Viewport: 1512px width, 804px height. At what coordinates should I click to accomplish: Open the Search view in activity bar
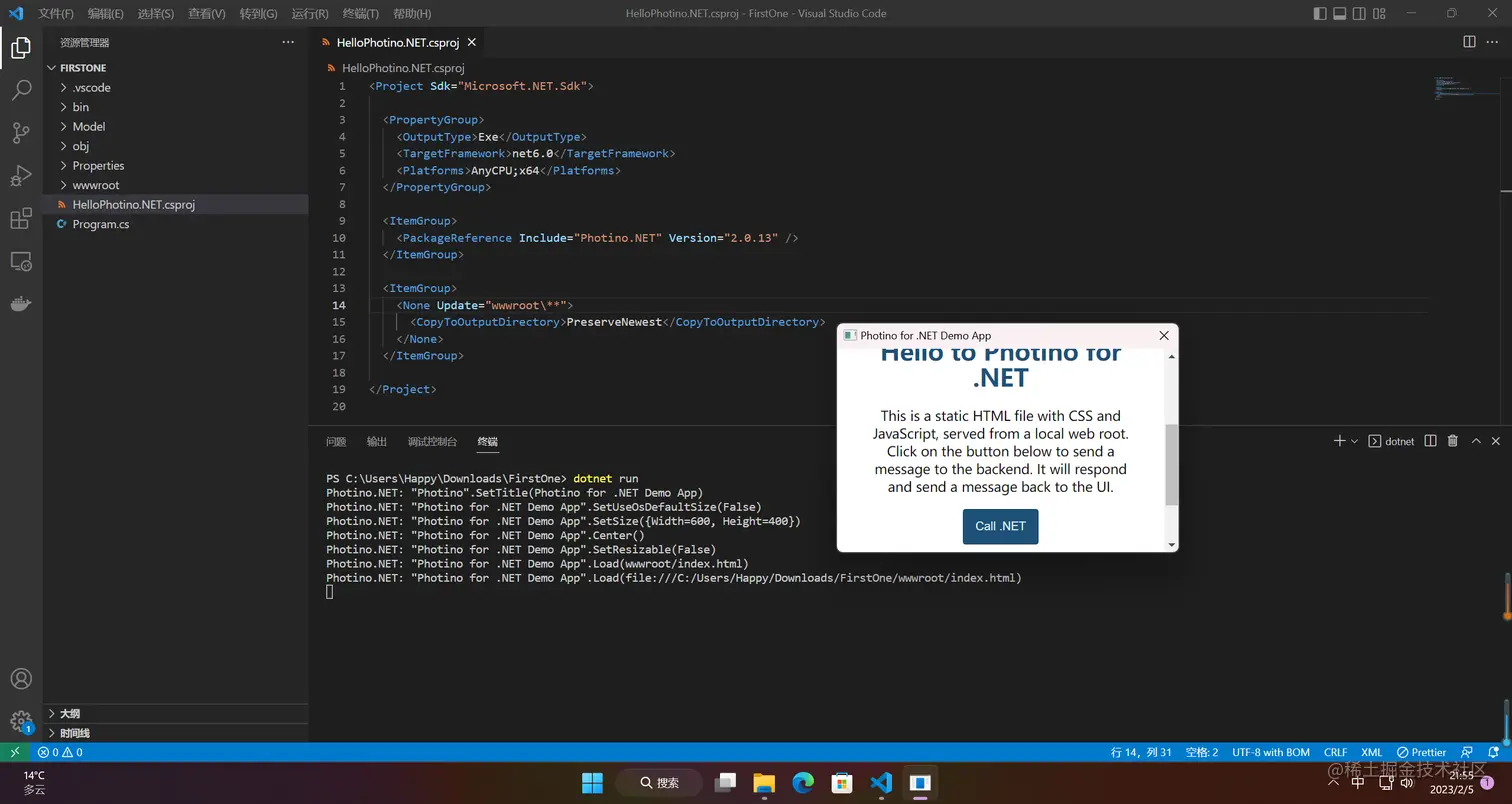pyautogui.click(x=21, y=90)
